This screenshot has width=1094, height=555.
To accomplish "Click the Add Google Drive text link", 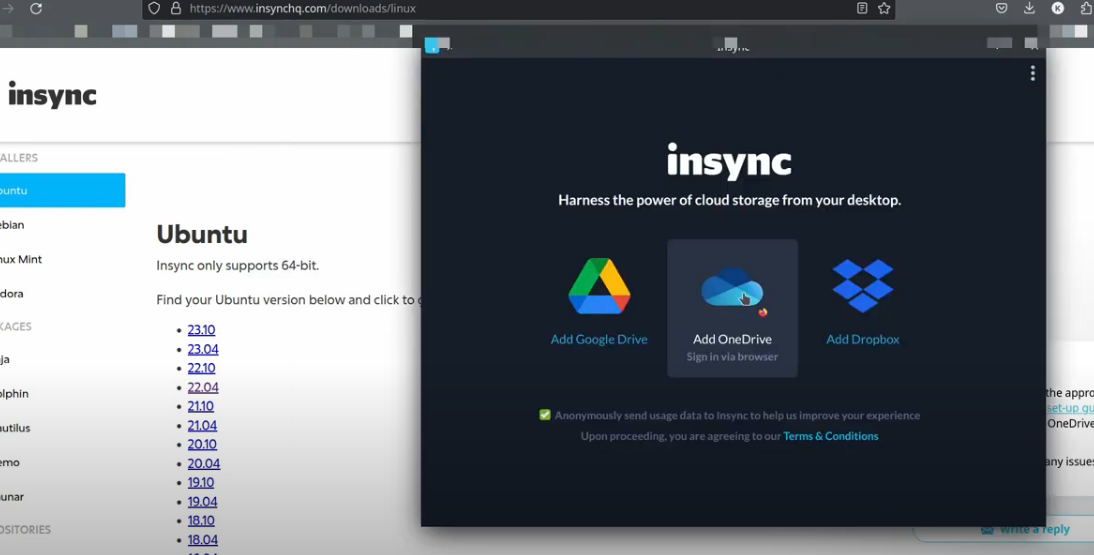I will click(599, 339).
